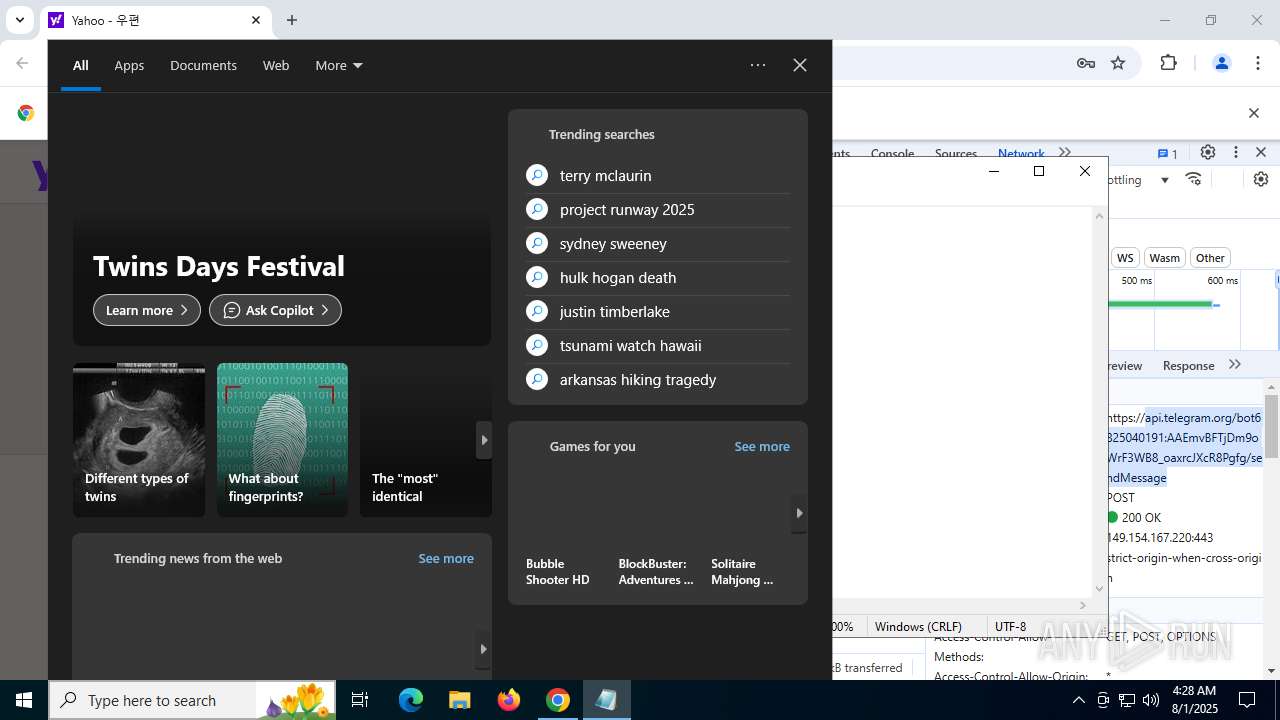Click Notepad vertical scrollbar down arrow
Viewport: 1280px width, 720px height.
pyautogui.click(x=1100, y=589)
